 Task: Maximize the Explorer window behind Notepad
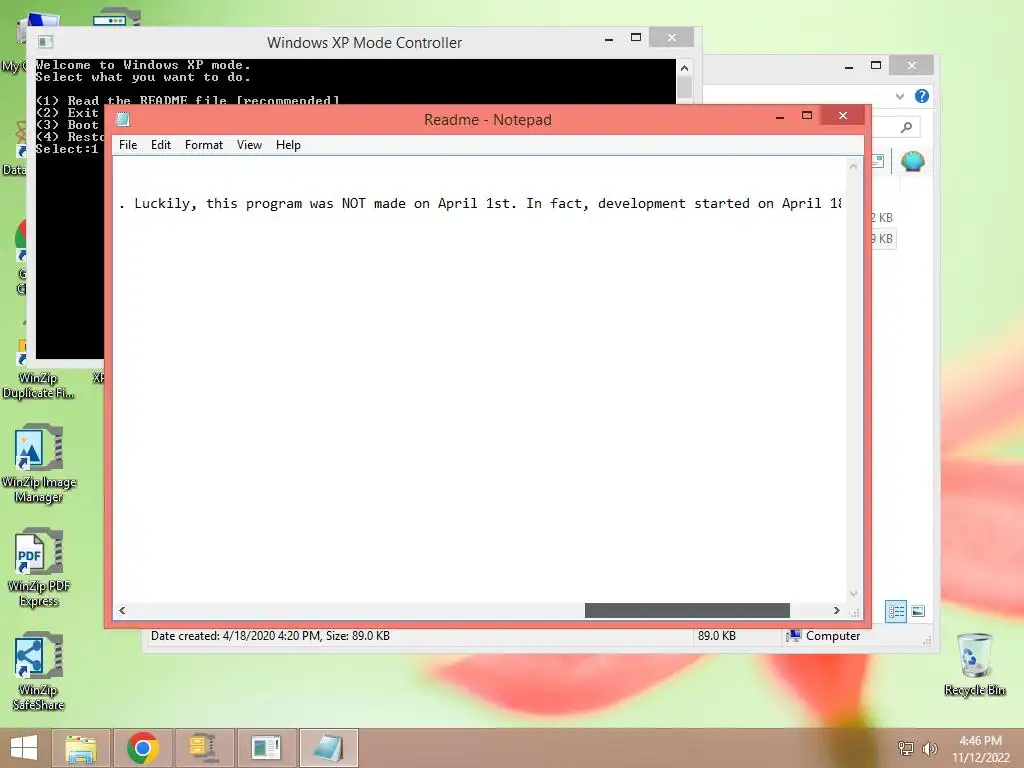(876, 65)
